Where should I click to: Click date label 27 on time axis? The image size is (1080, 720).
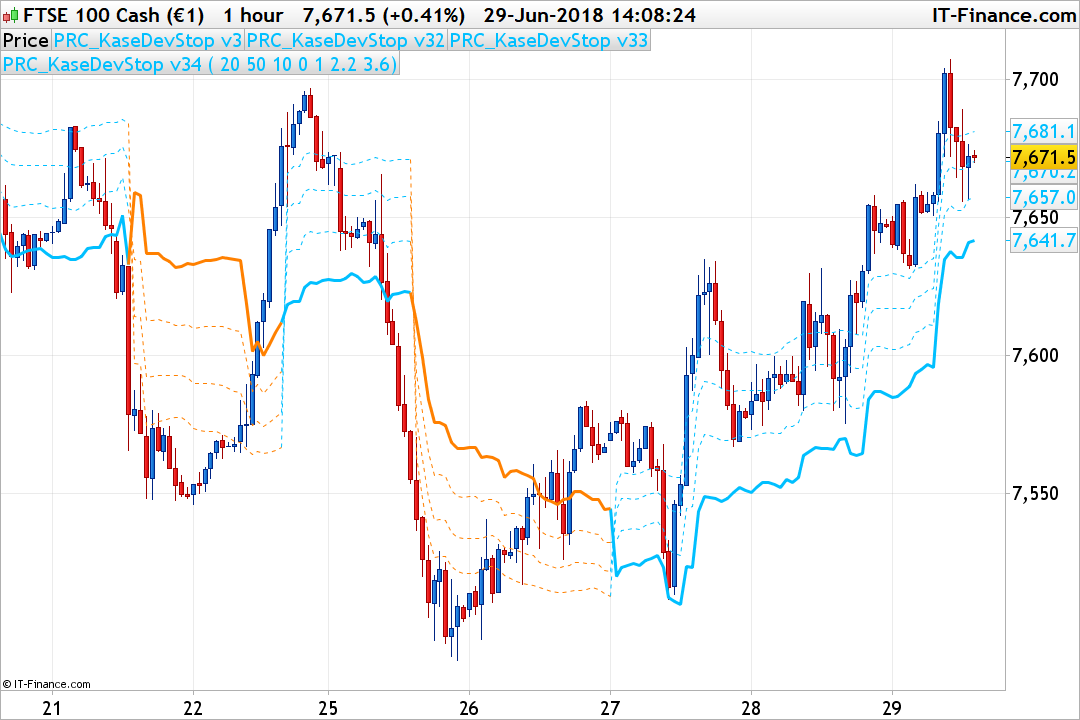click(x=610, y=708)
